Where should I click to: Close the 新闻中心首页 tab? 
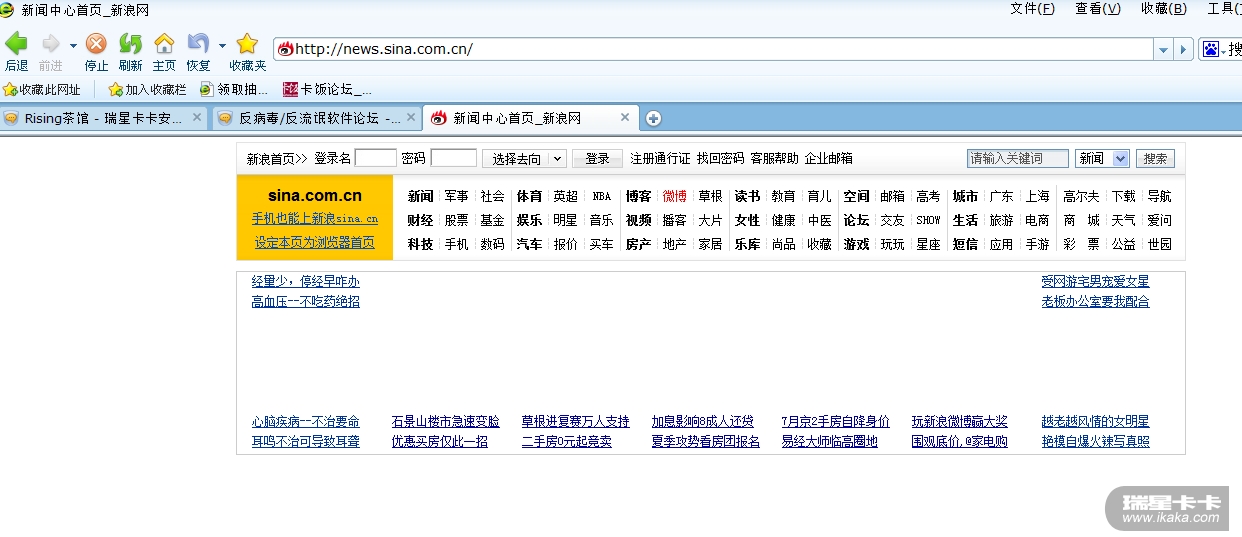tap(625, 117)
